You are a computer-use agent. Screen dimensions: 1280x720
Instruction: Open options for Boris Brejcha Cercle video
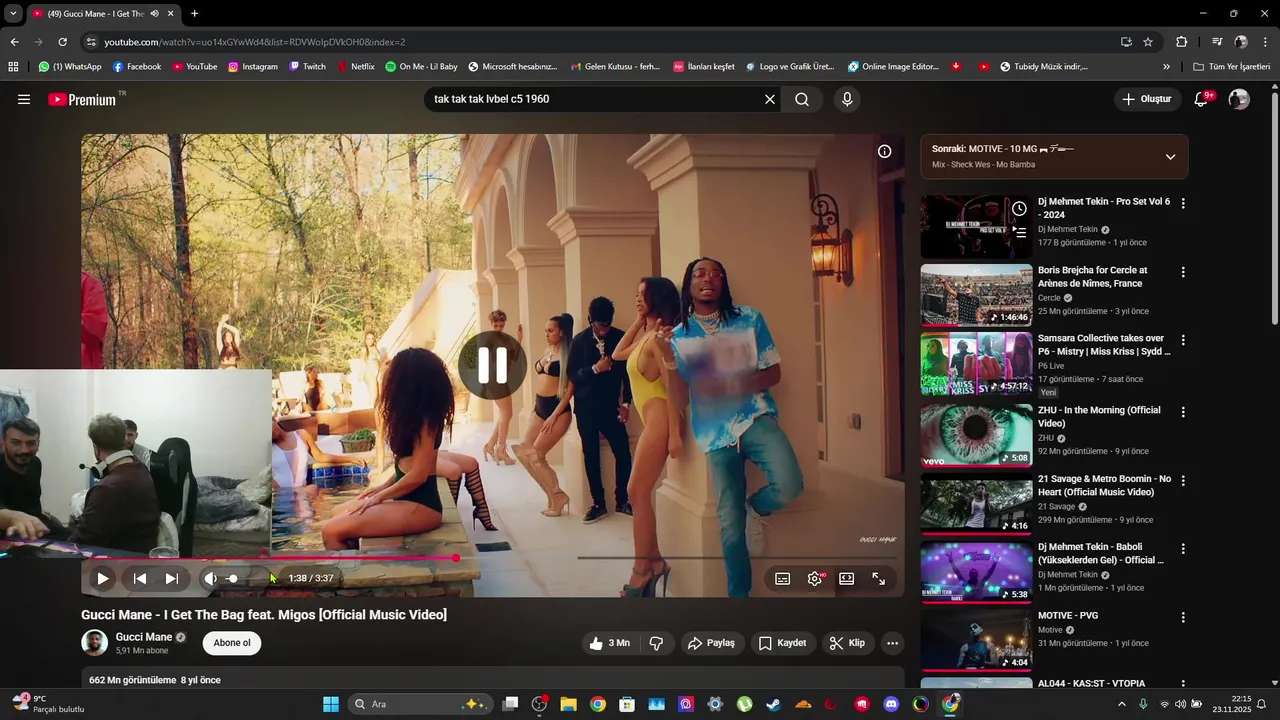coord(1183,272)
